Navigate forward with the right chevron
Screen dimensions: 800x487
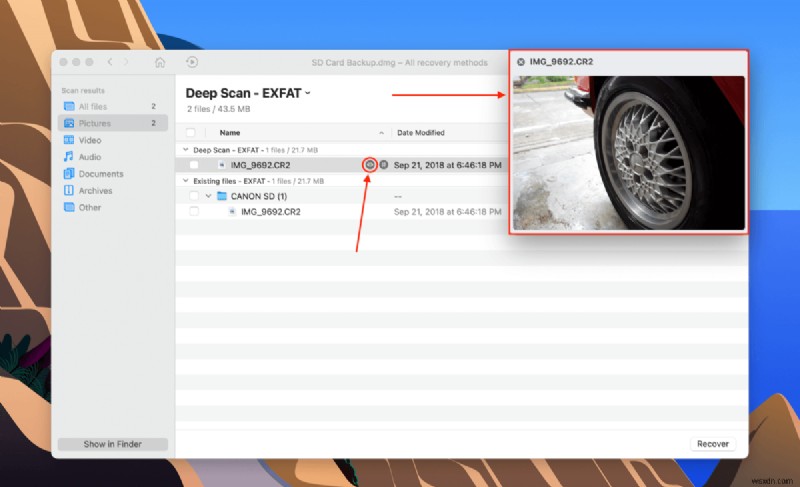126,62
